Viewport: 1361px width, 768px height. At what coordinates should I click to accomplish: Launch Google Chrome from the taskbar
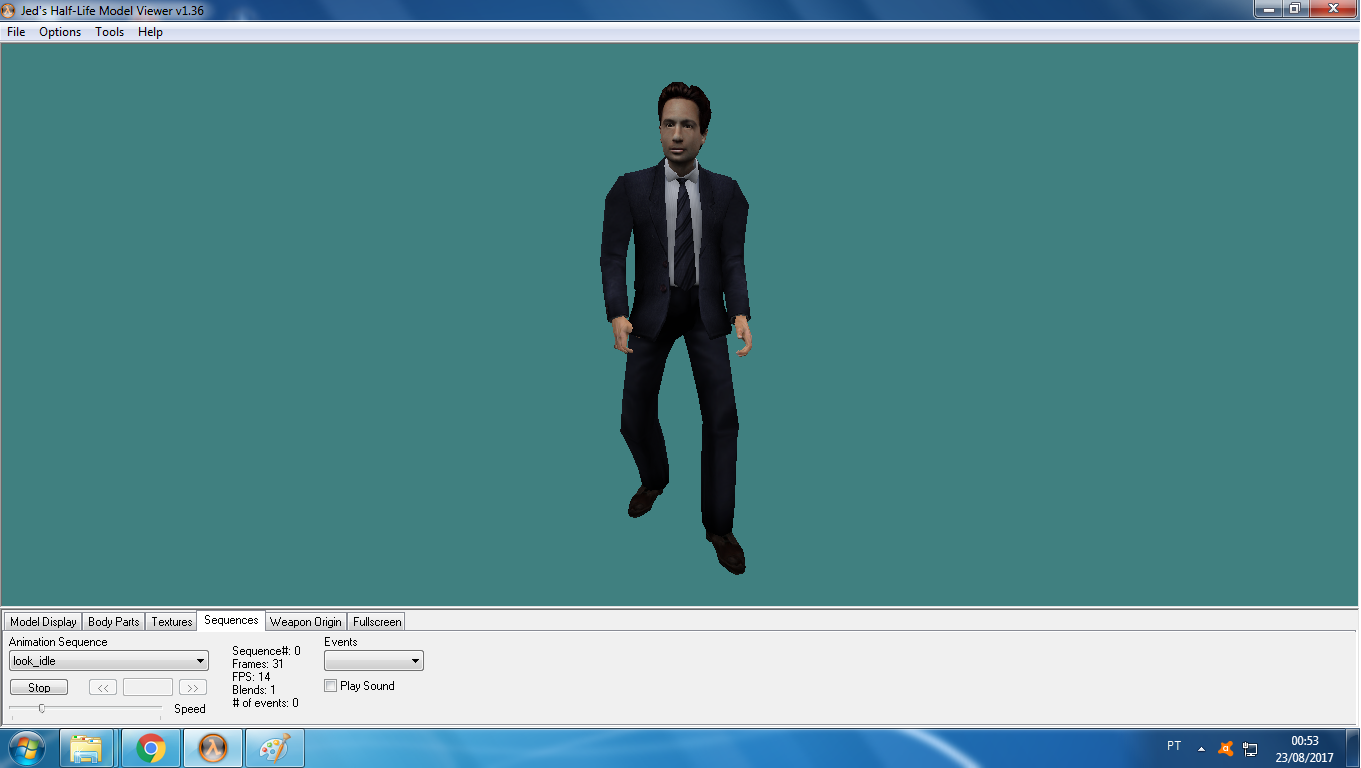151,748
